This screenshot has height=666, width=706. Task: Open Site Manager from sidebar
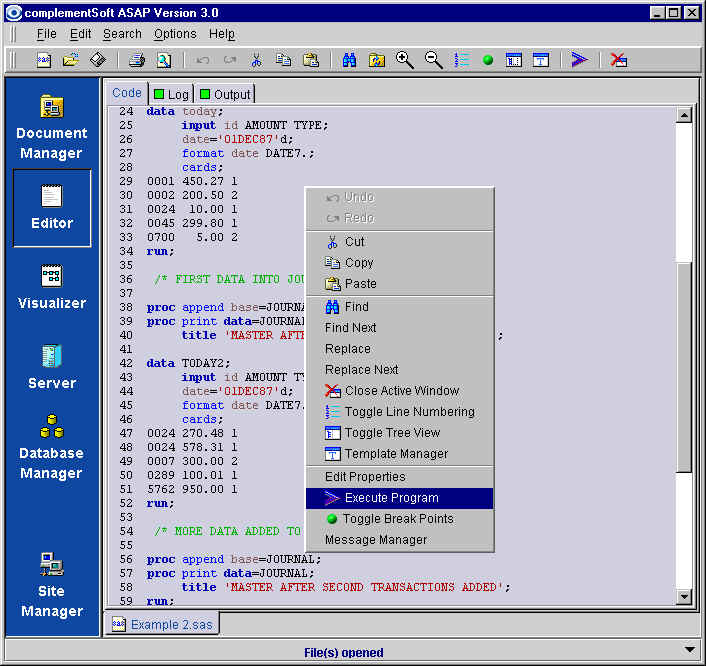click(52, 585)
